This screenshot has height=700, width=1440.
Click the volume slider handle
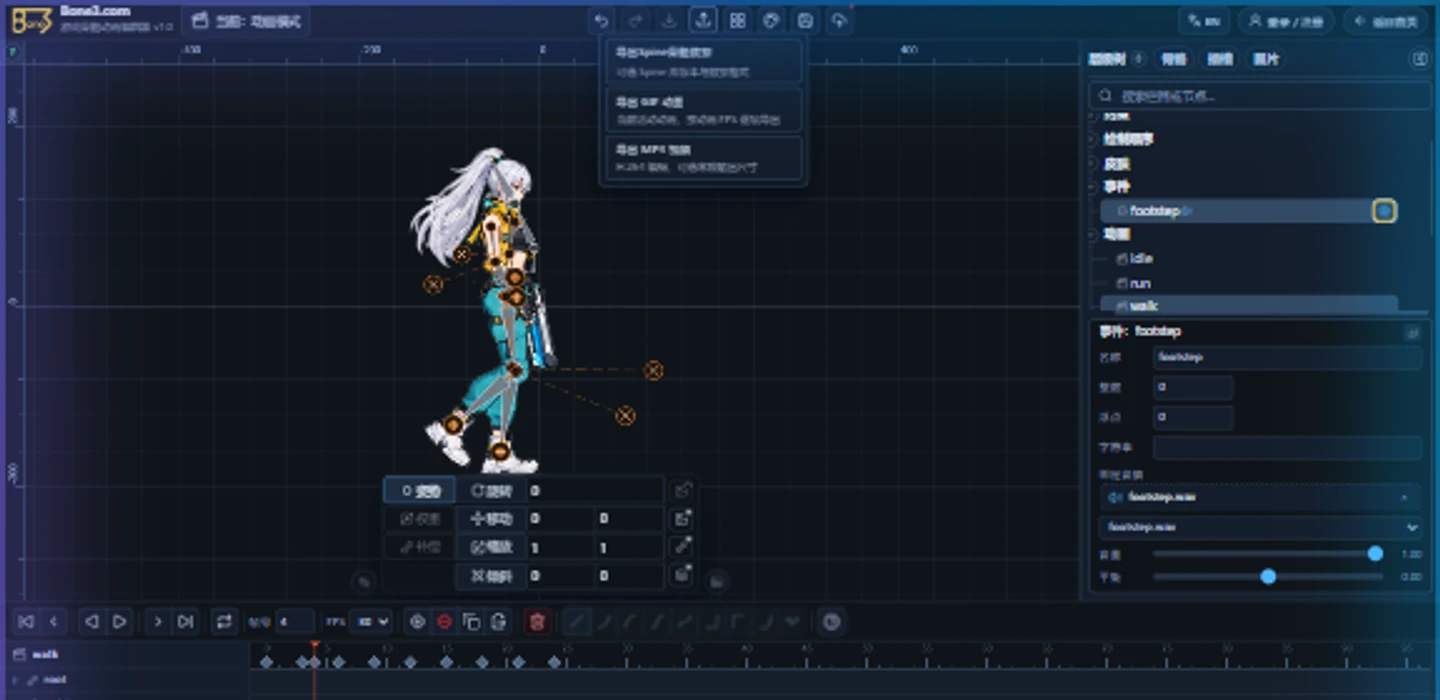tap(1375, 553)
